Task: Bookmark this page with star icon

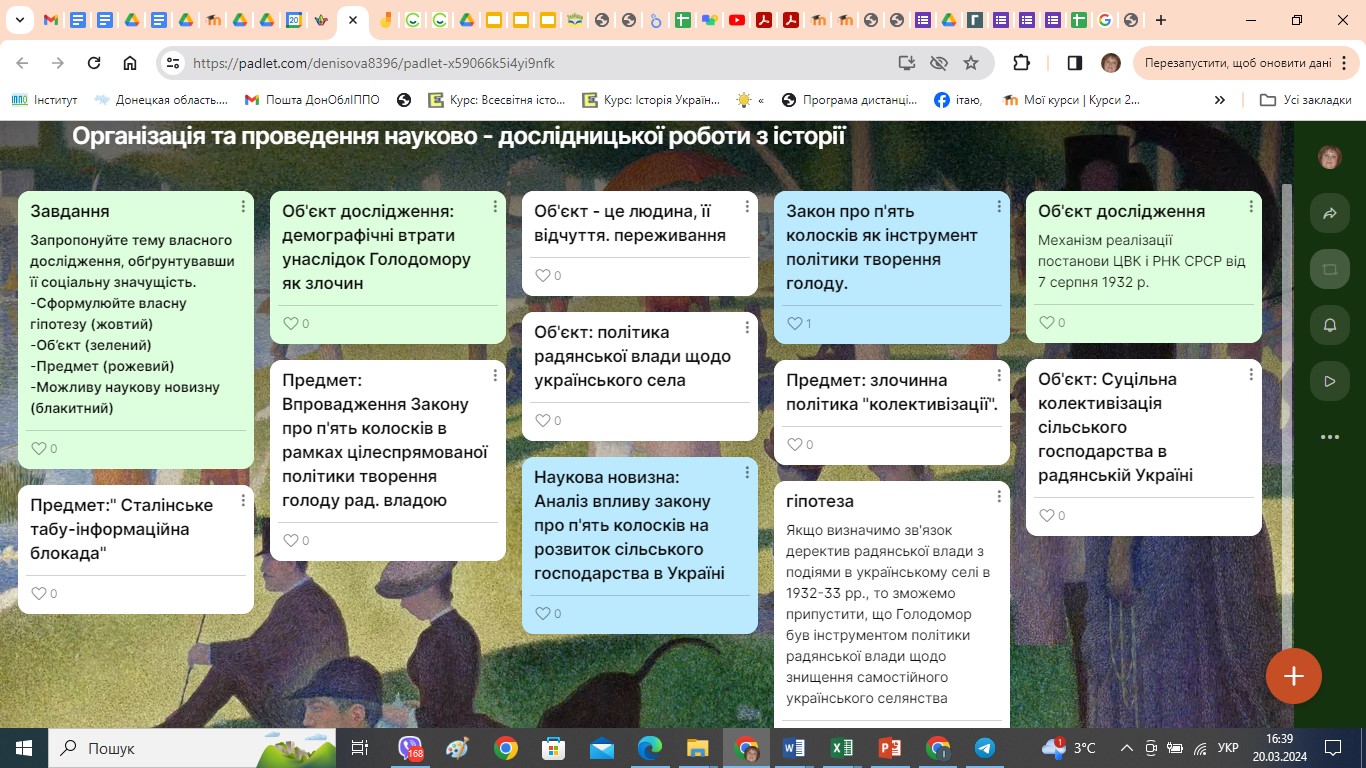Action: coord(970,63)
